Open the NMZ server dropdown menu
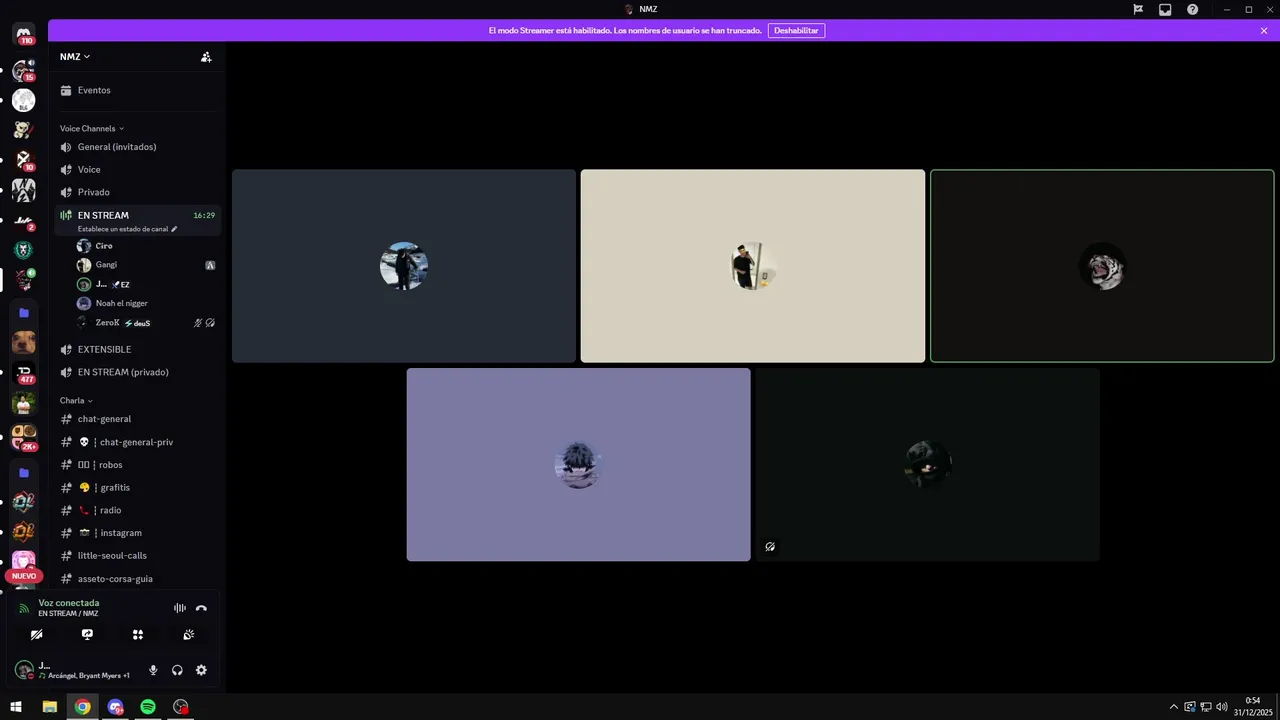Viewport: 1280px width, 720px height. point(75,57)
